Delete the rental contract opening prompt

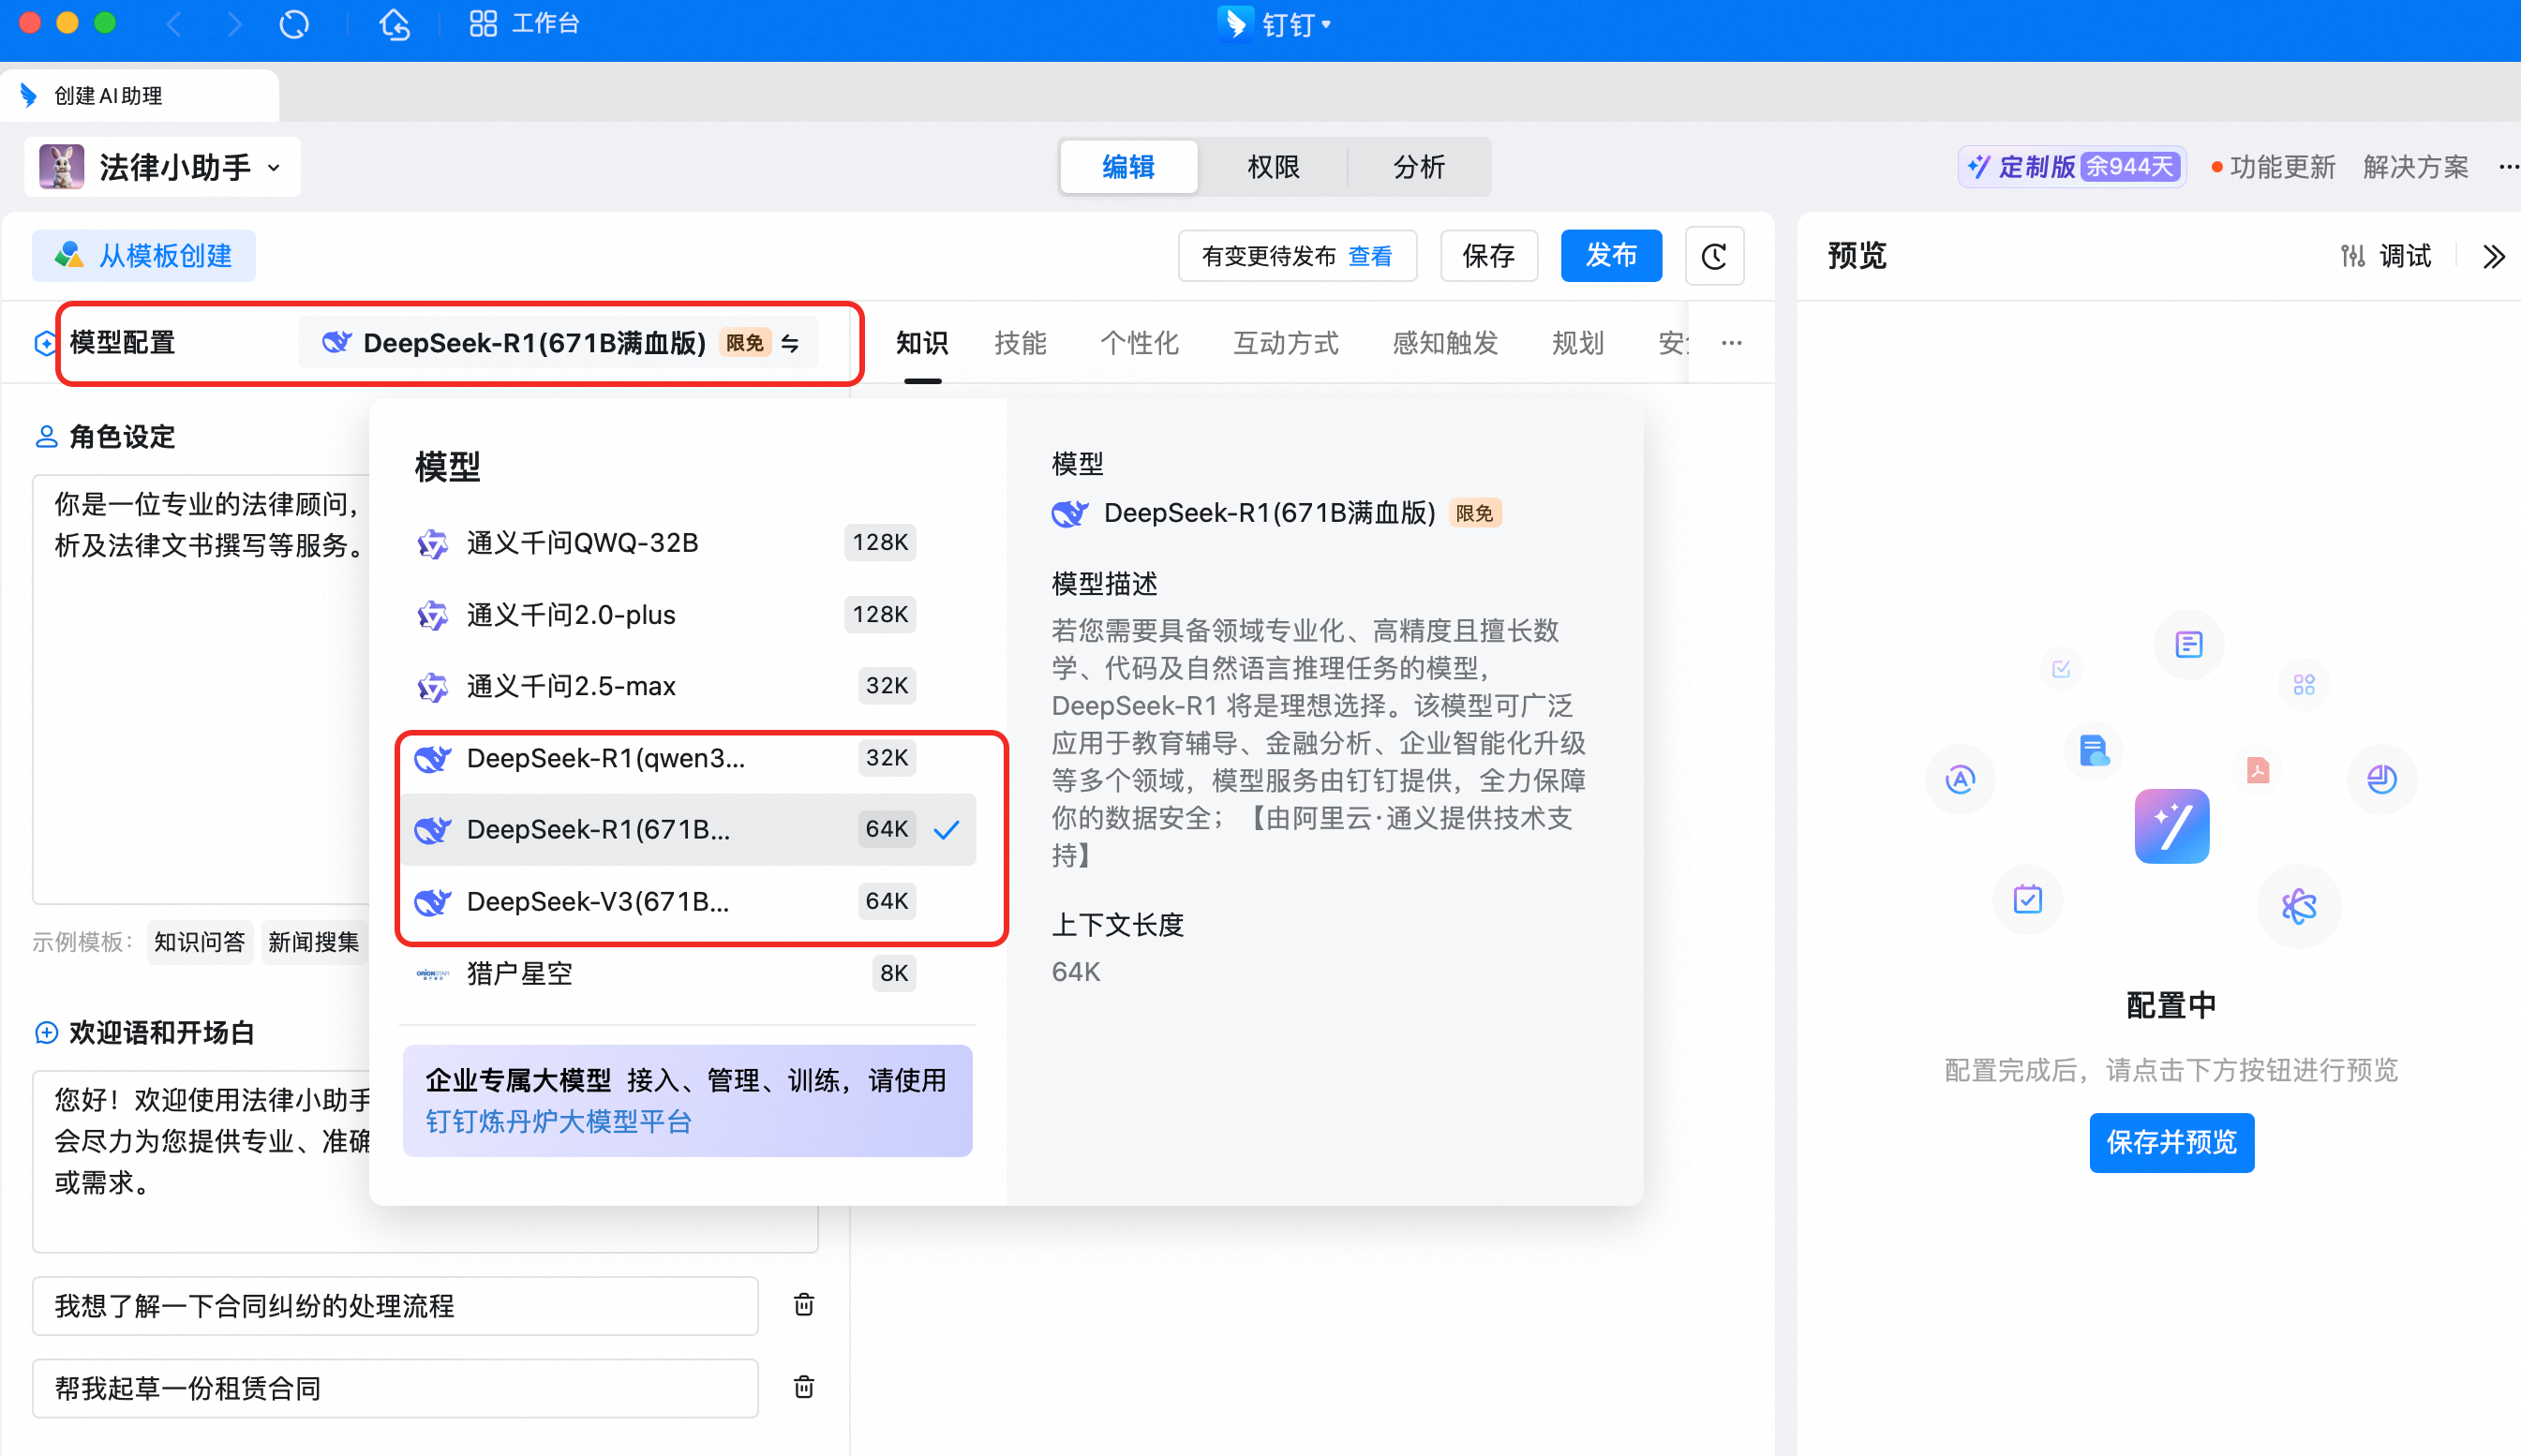[803, 1387]
